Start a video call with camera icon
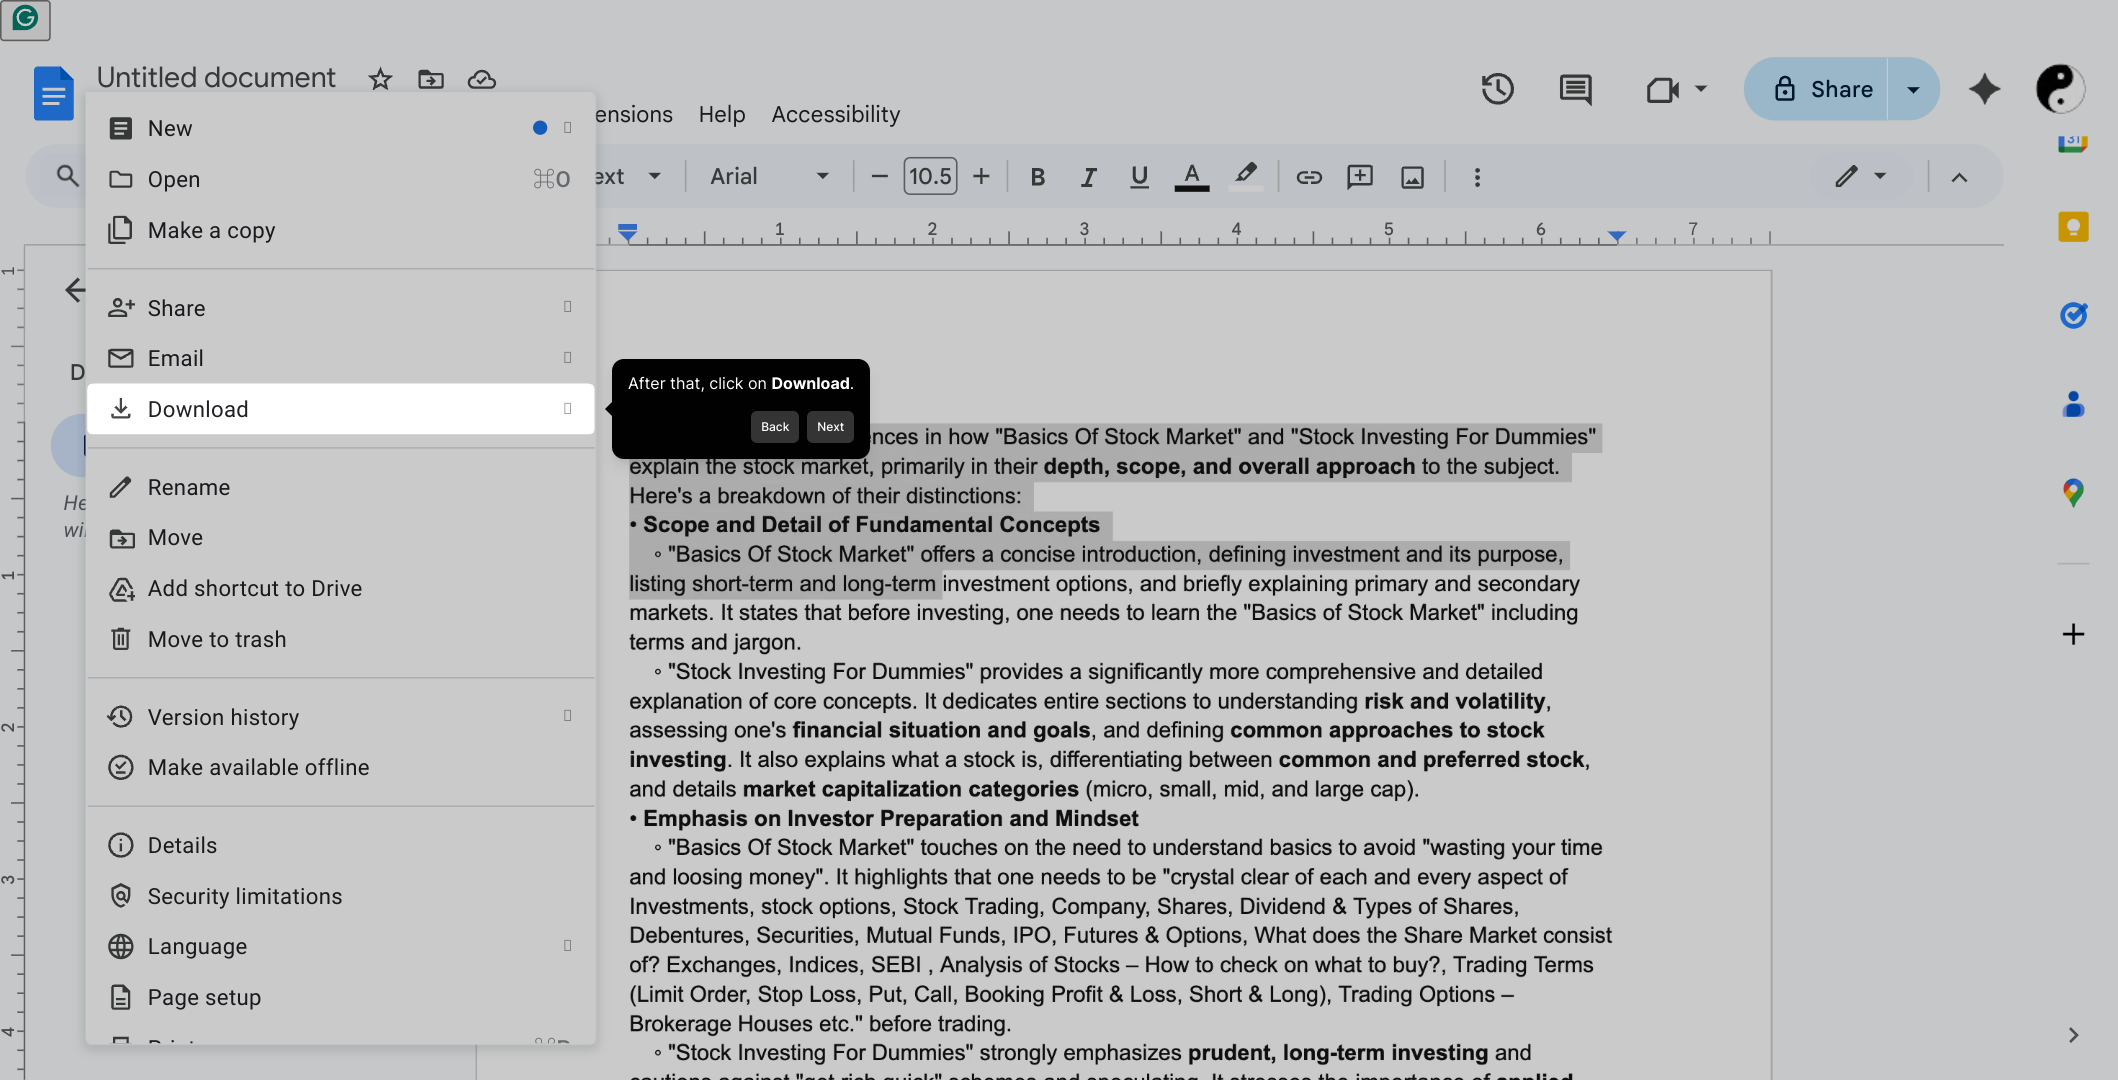This screenshot has width=2118, height=1080. 1662,90
